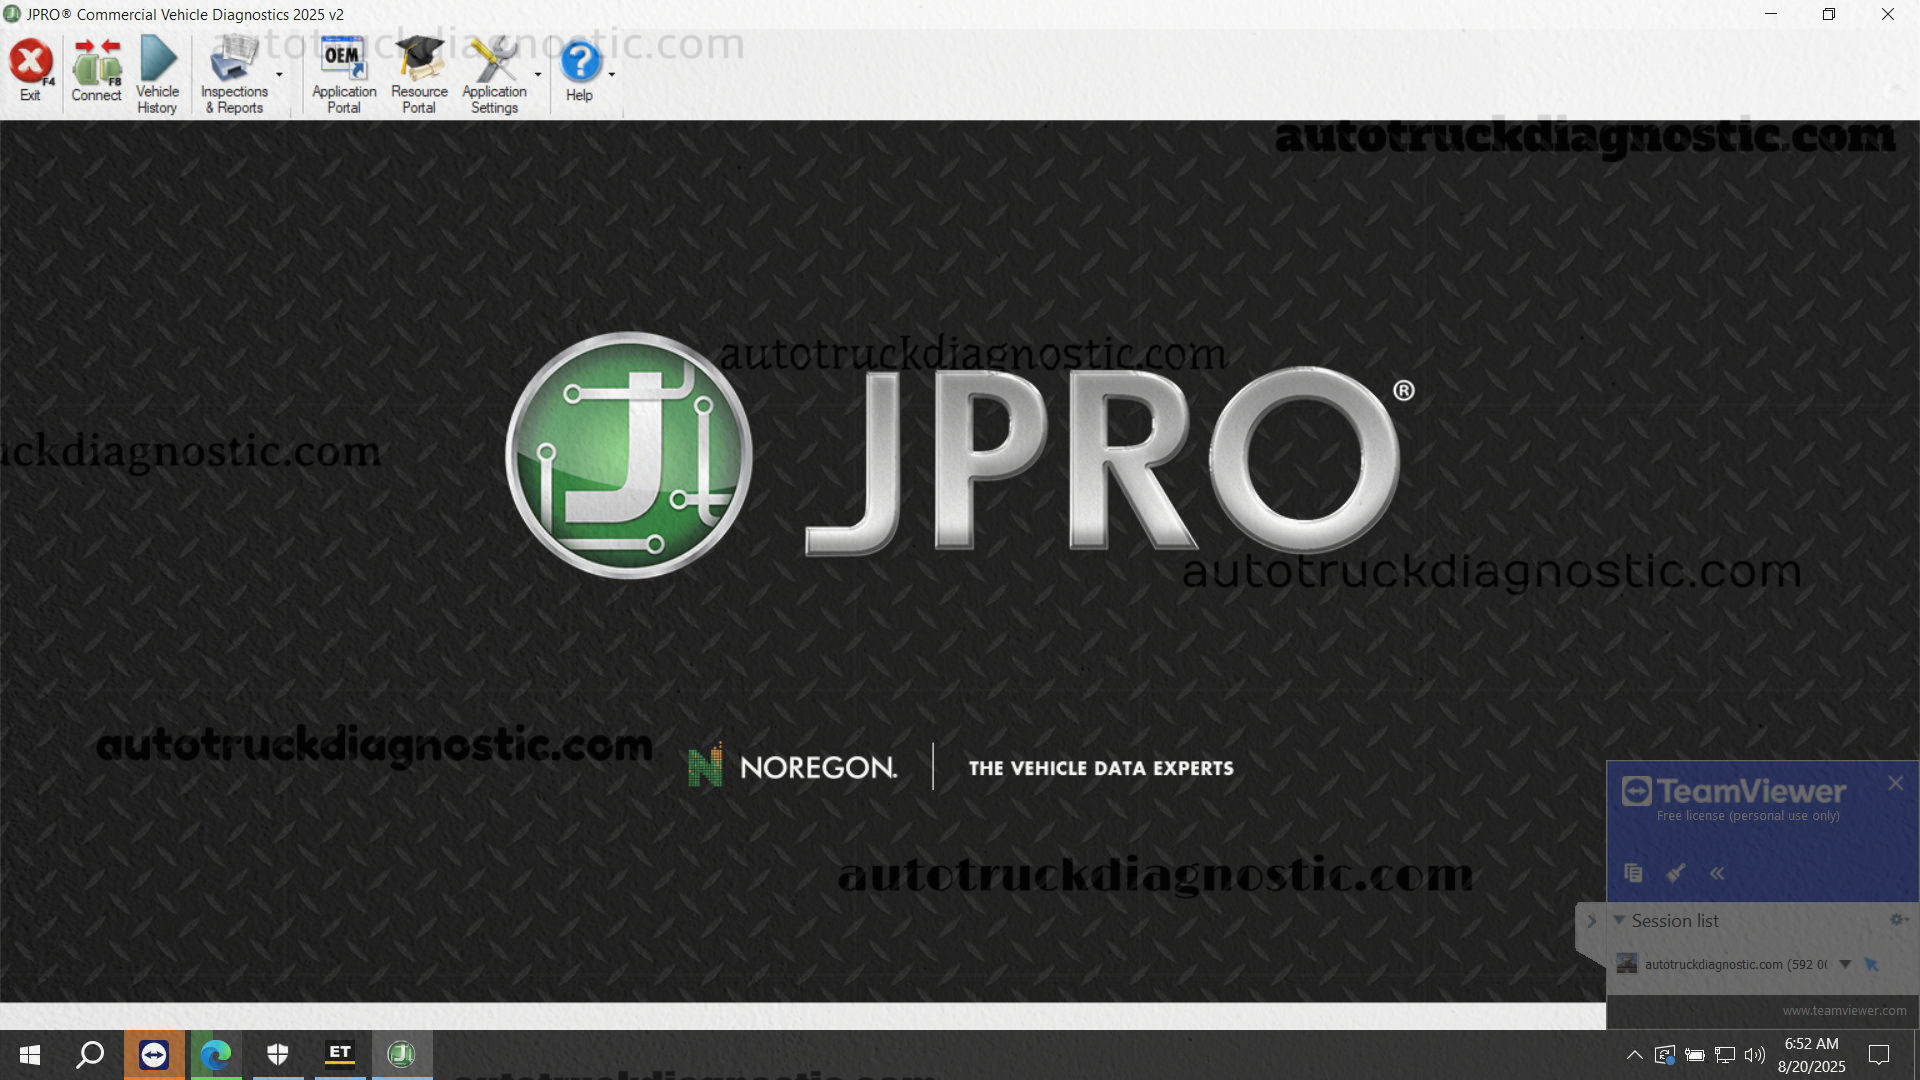Open dropdown next to autotruckdiagnostic.com session

(x=1845, y=964)
